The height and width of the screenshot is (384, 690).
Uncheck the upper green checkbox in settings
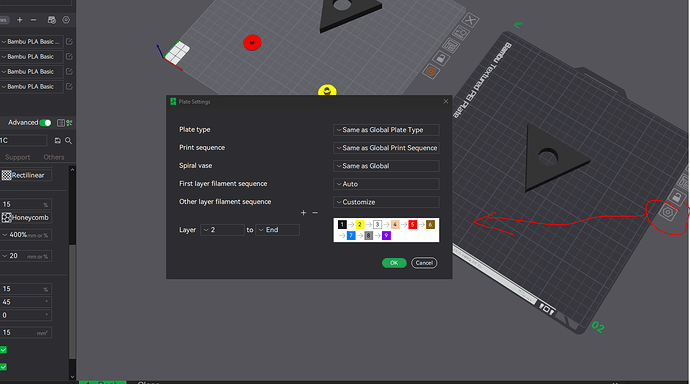pyautogui.click(x=4, y=350)
